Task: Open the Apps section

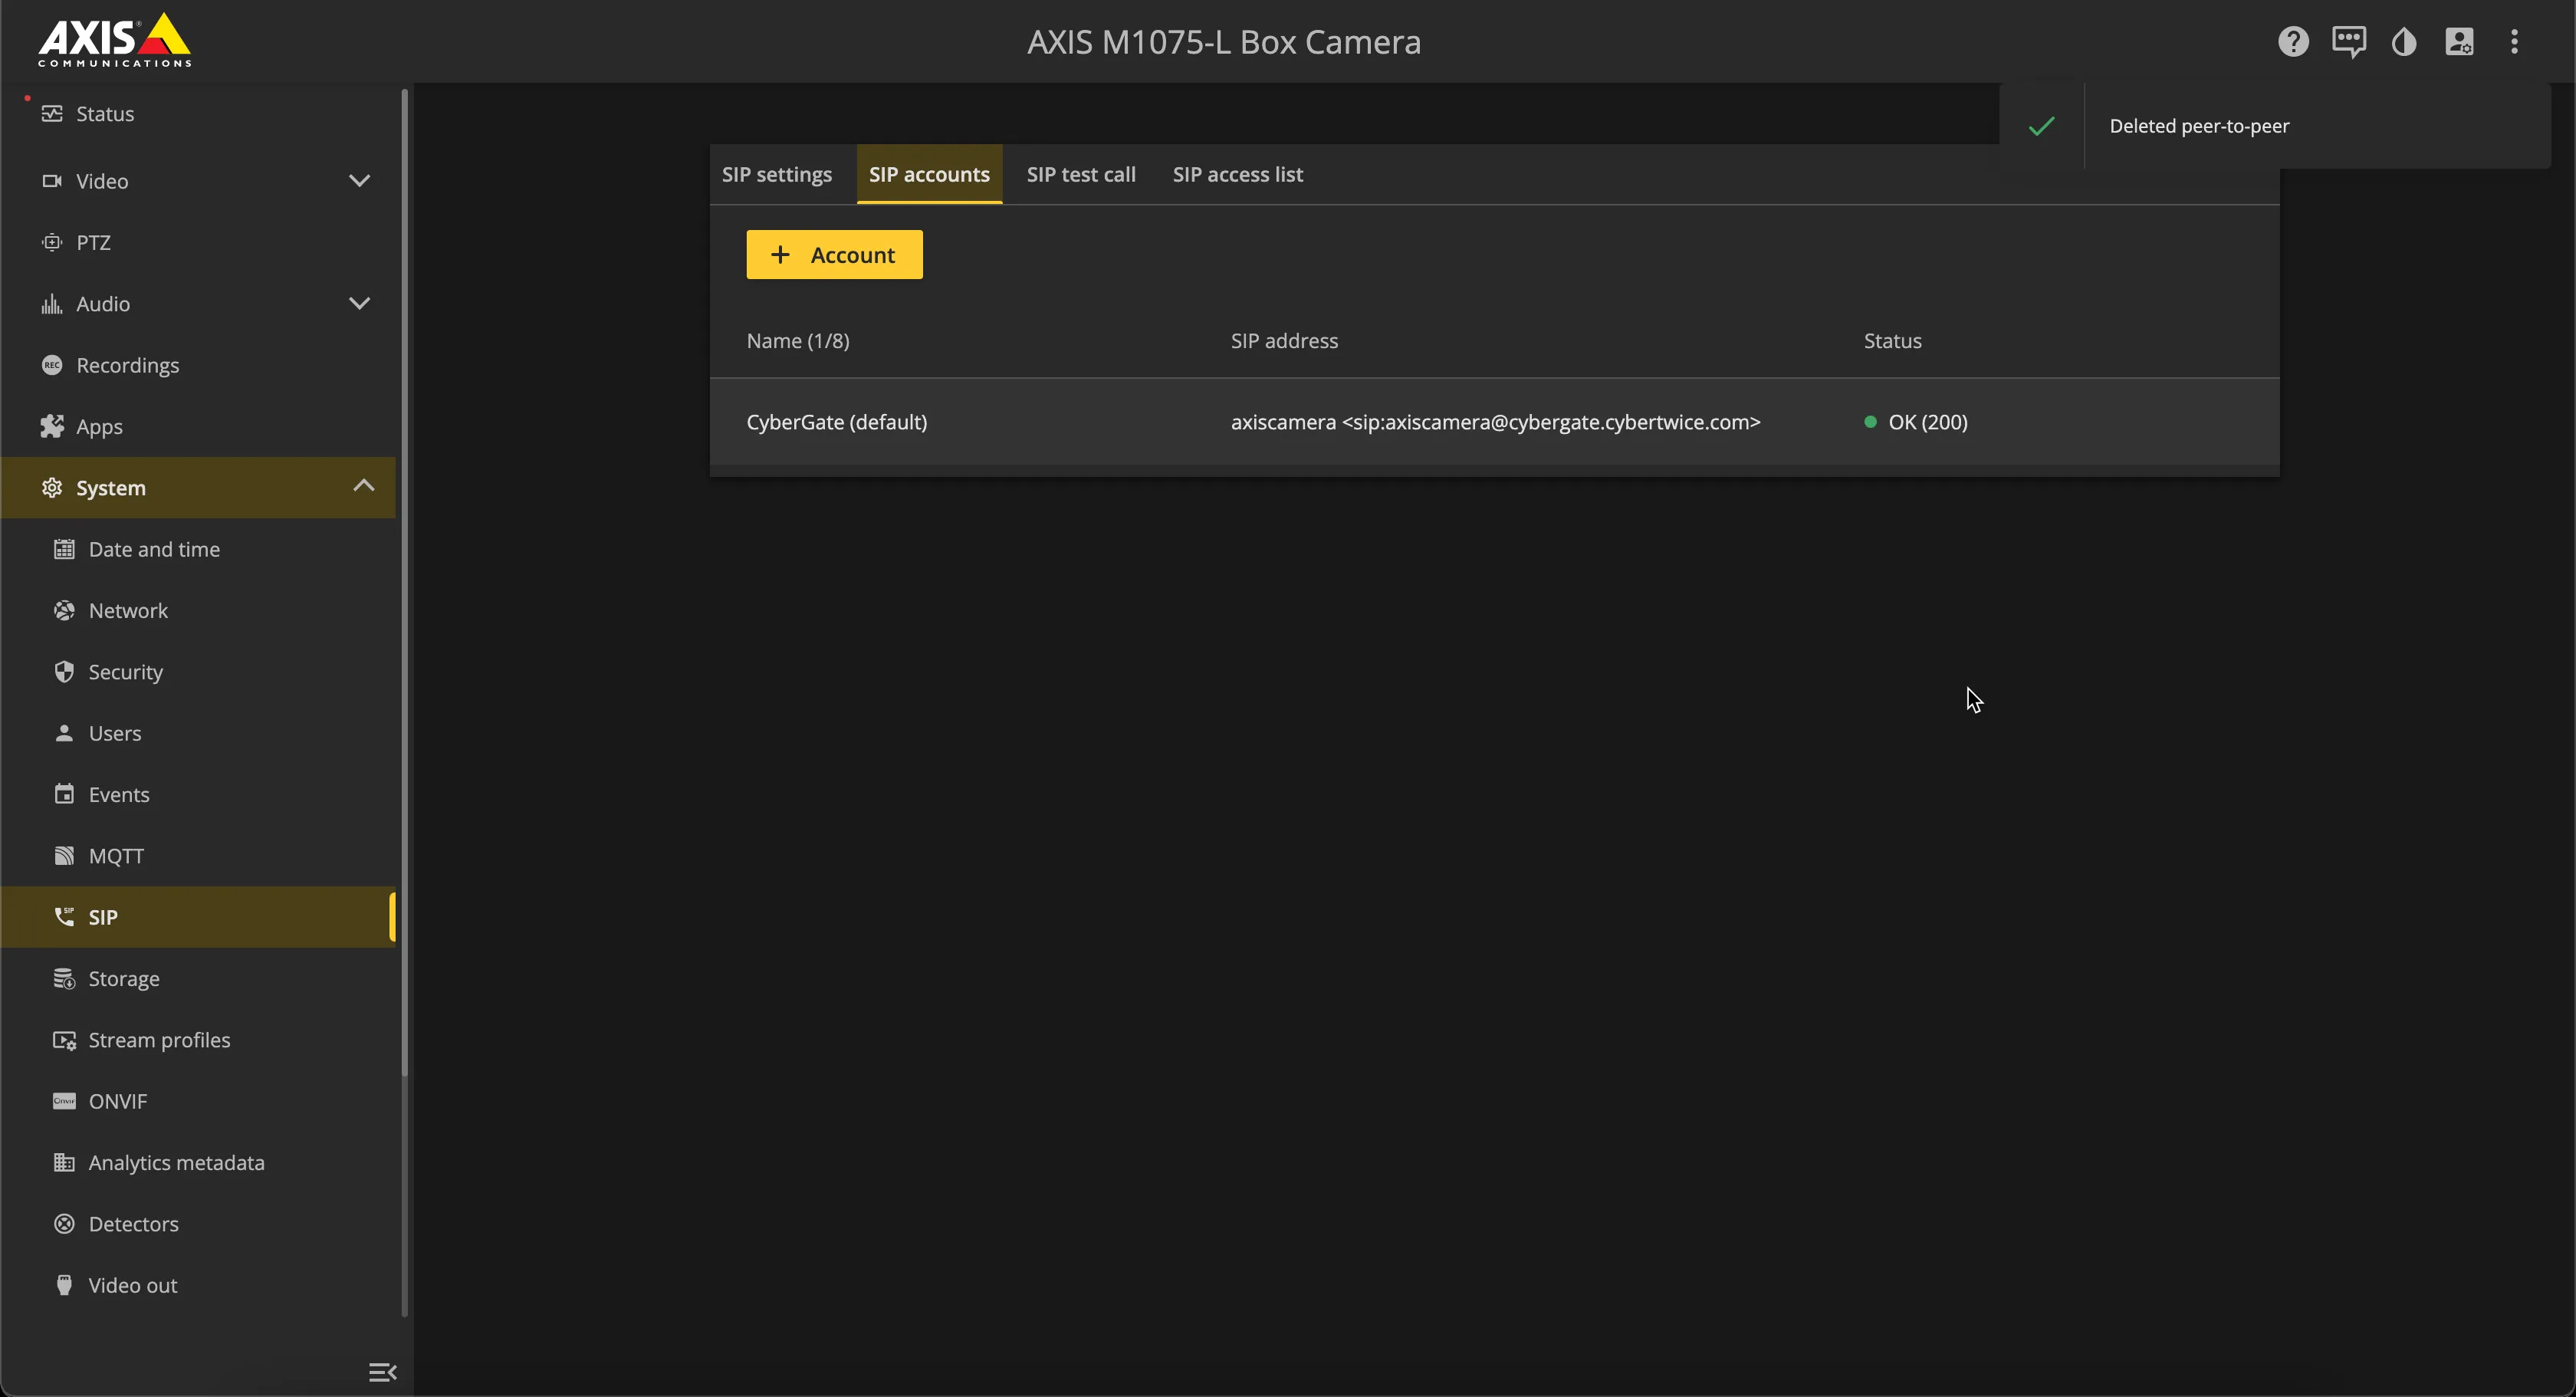Action: tap(198, 426)
